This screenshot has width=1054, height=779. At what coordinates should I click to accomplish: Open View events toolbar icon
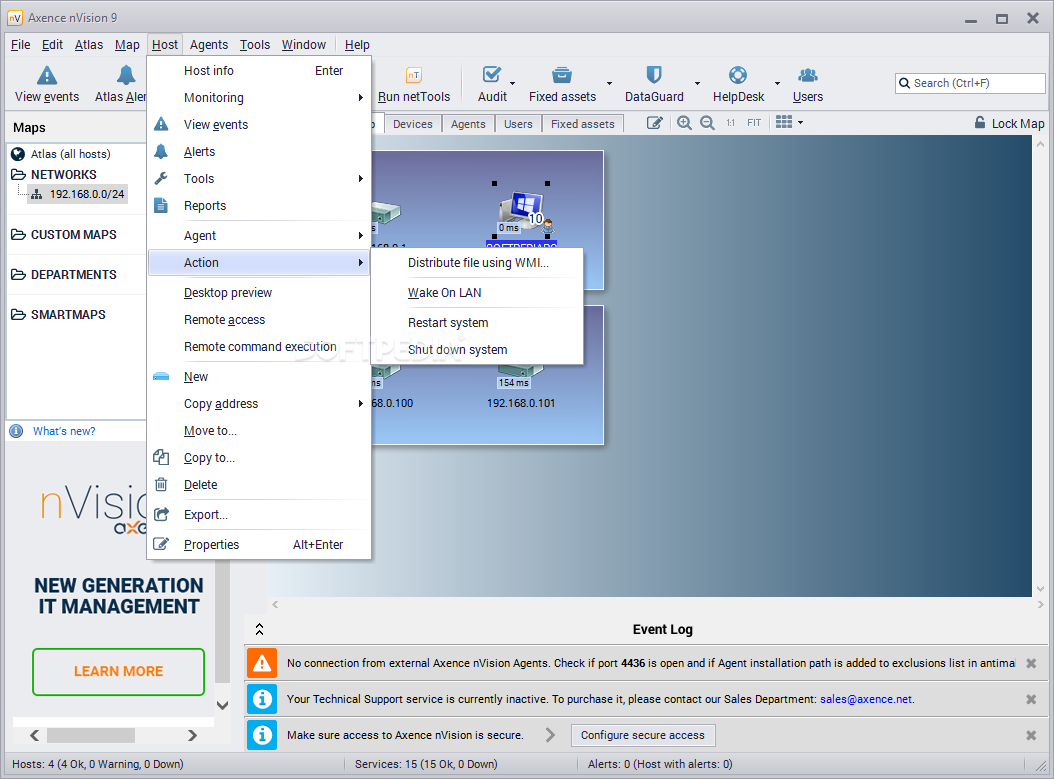click(x=46, y=75)
